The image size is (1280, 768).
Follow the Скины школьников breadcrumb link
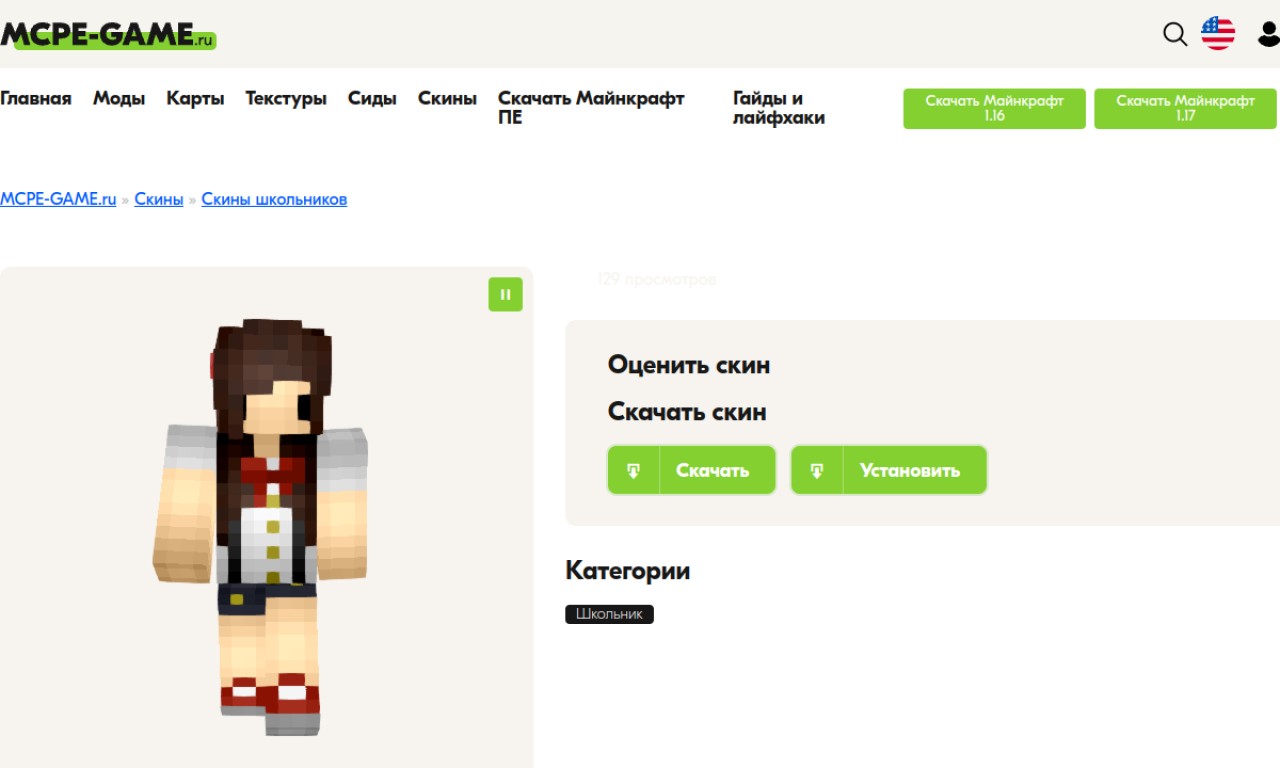274,199
